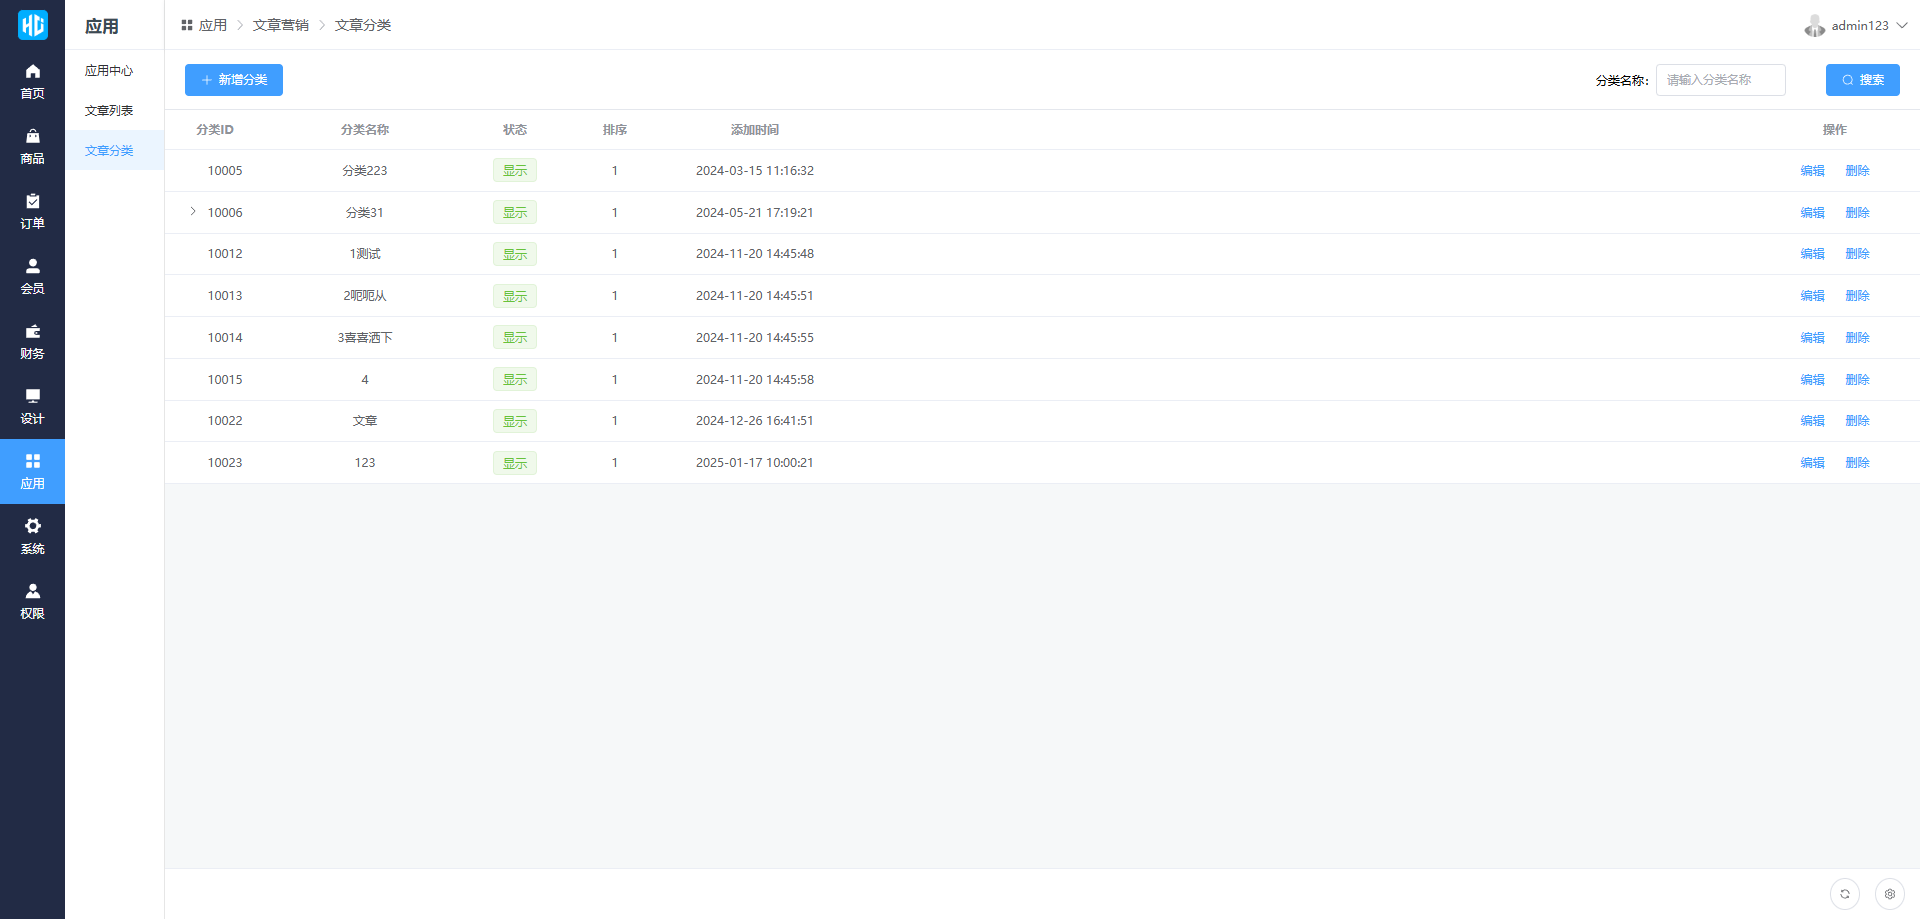This screenshot has height=919, width=1920.
Task: Open the 订单 orders clipboard icon
Action: point(32,202)
